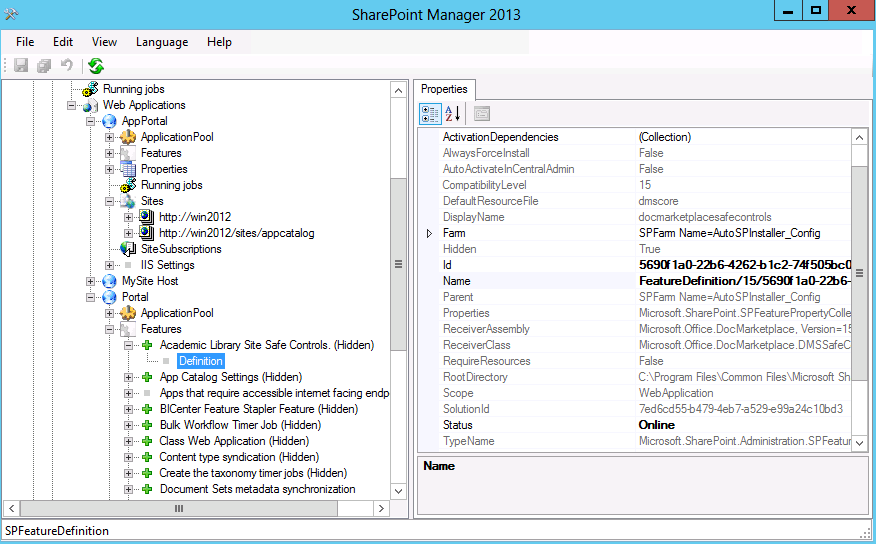Switch property grid to Categorized view
Screen dimensions: 876x544
point(430,114)
